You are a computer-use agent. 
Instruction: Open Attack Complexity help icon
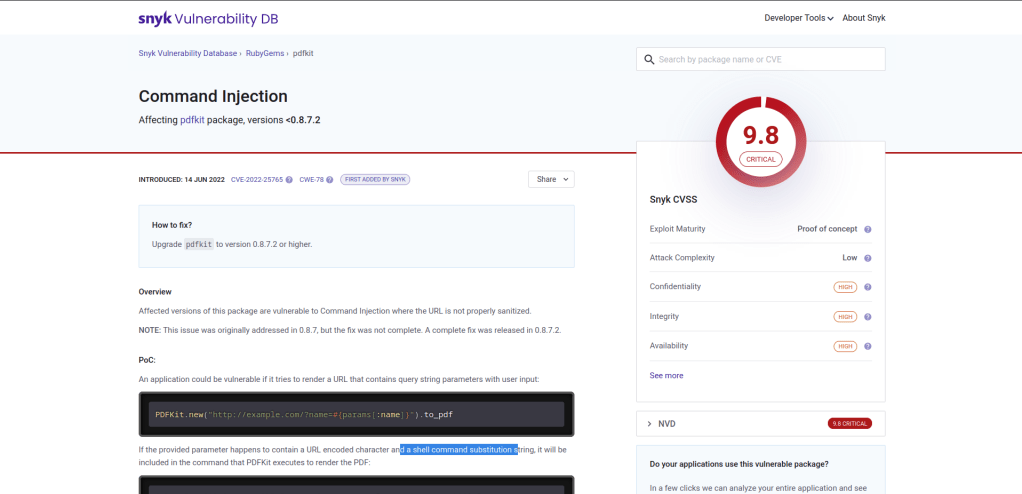pos(867,258)
